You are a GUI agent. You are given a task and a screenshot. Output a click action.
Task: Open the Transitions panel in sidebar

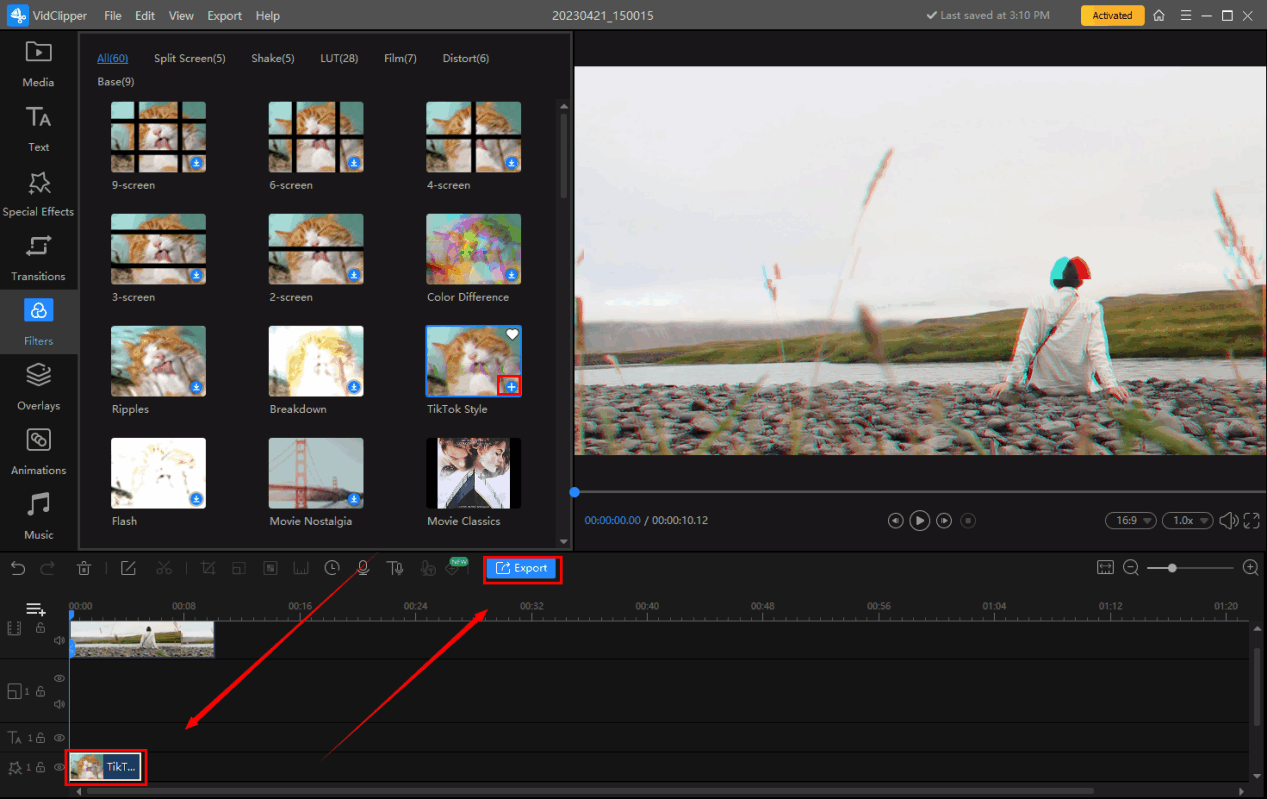tap(38, 257)
